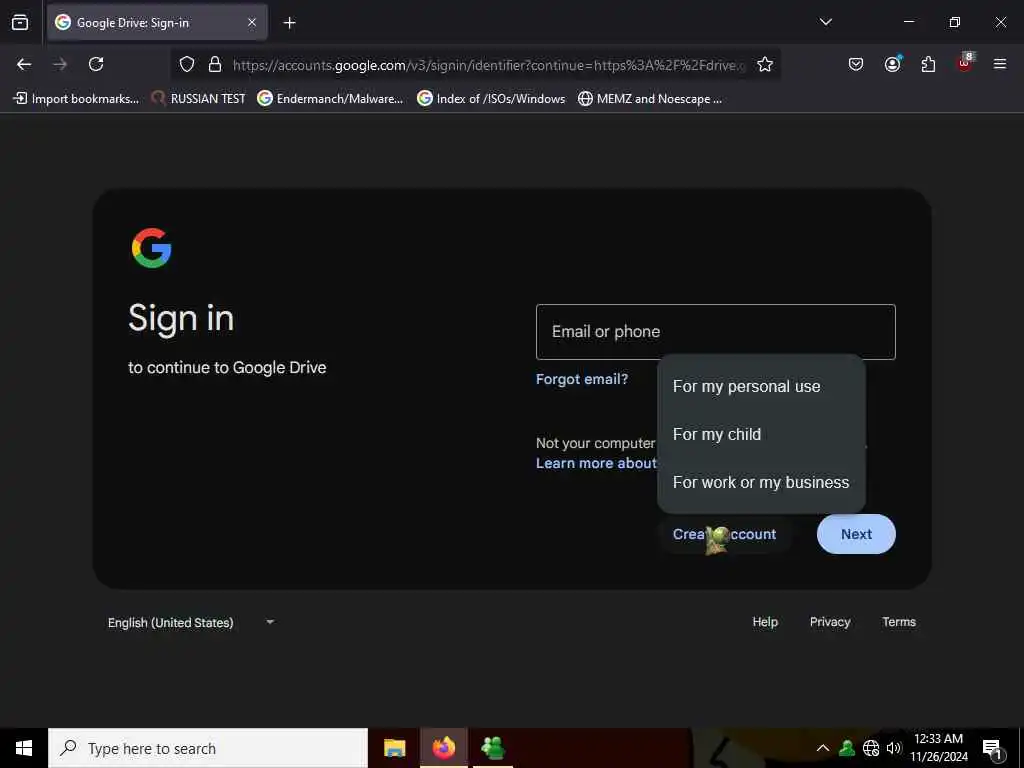Choose For work or my business
1024x768 pixels.
coord(761,482)
